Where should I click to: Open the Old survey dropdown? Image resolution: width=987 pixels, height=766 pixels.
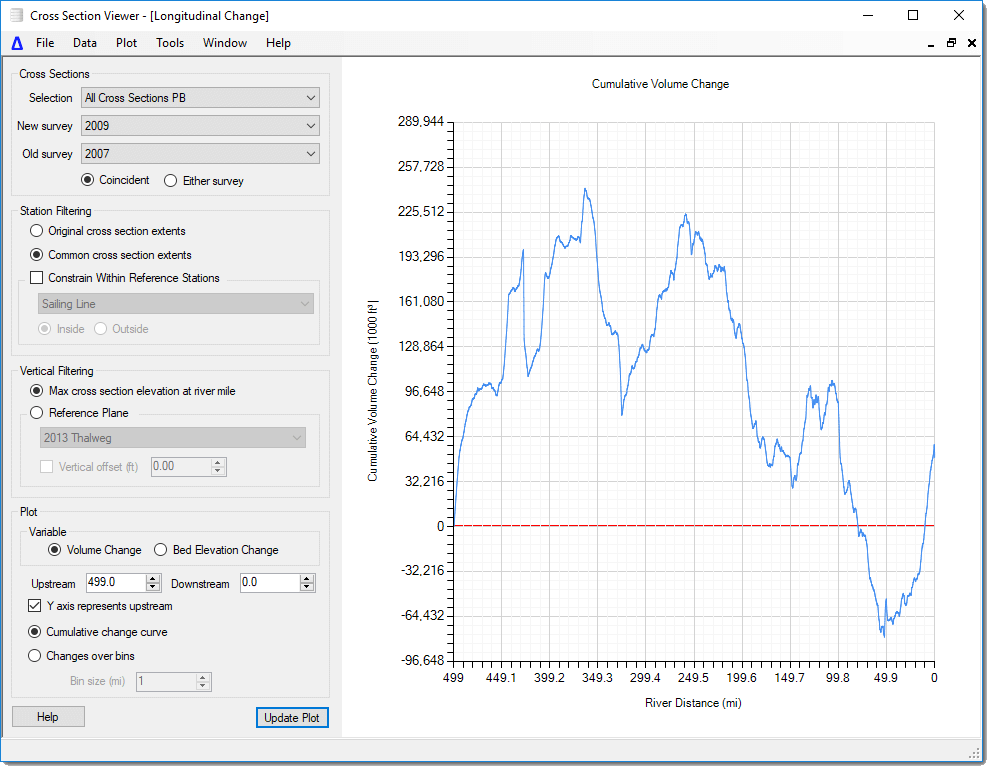coord(310,153)
